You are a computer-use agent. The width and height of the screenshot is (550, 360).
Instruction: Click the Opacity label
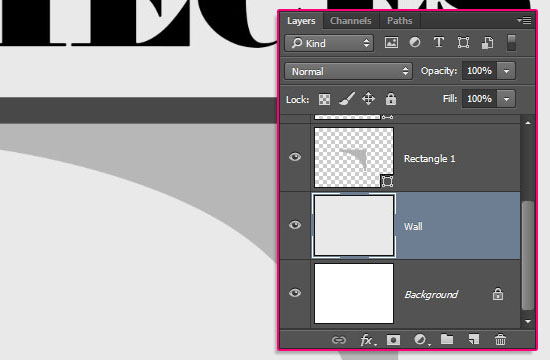coord(439,71)
